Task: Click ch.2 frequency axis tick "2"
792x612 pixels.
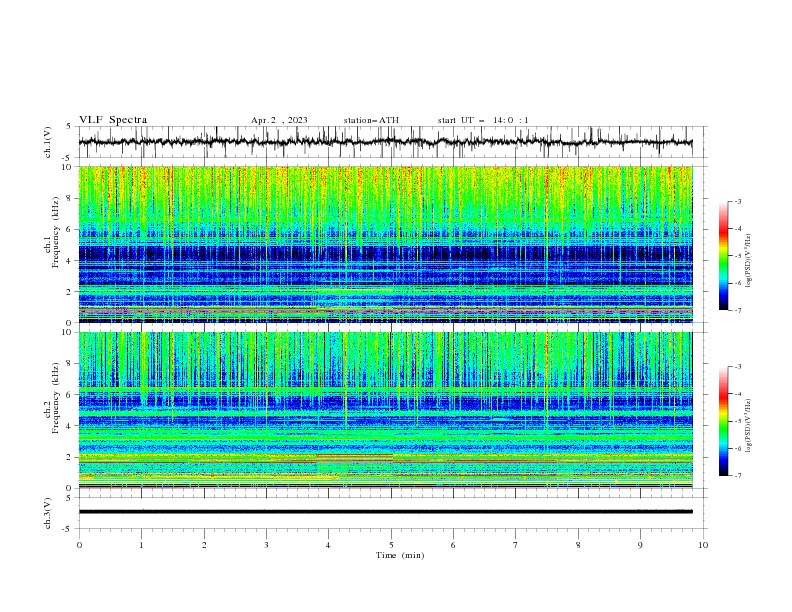Action: (69, 457)
